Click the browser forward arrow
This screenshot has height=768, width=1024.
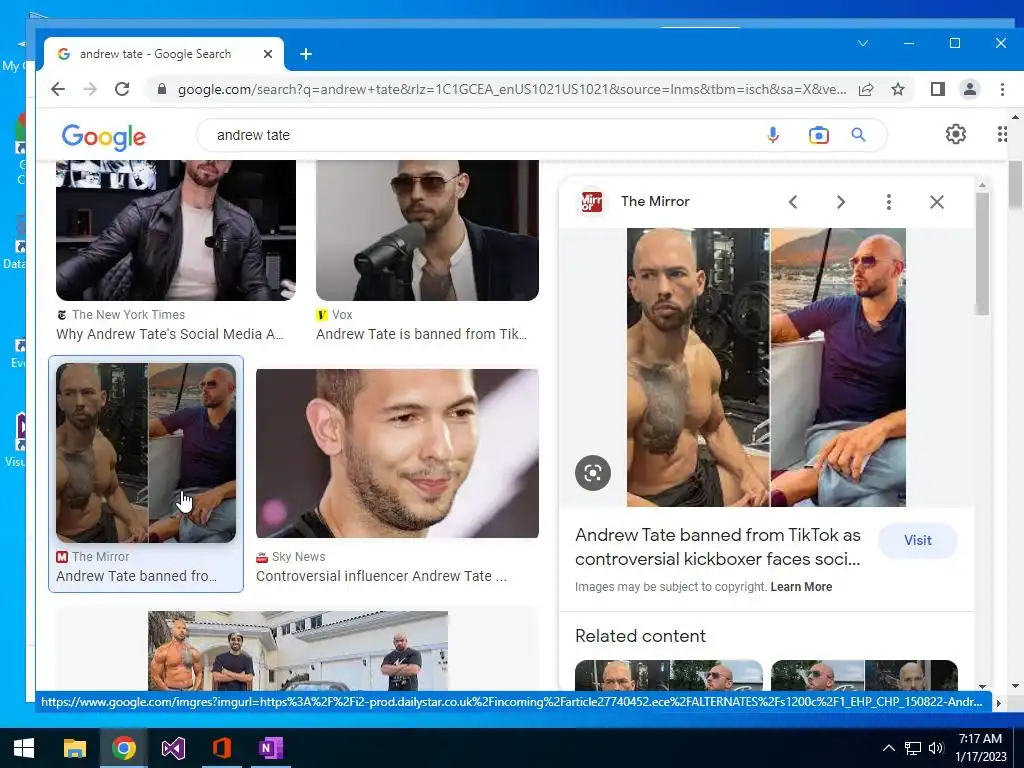click(89, 89)
